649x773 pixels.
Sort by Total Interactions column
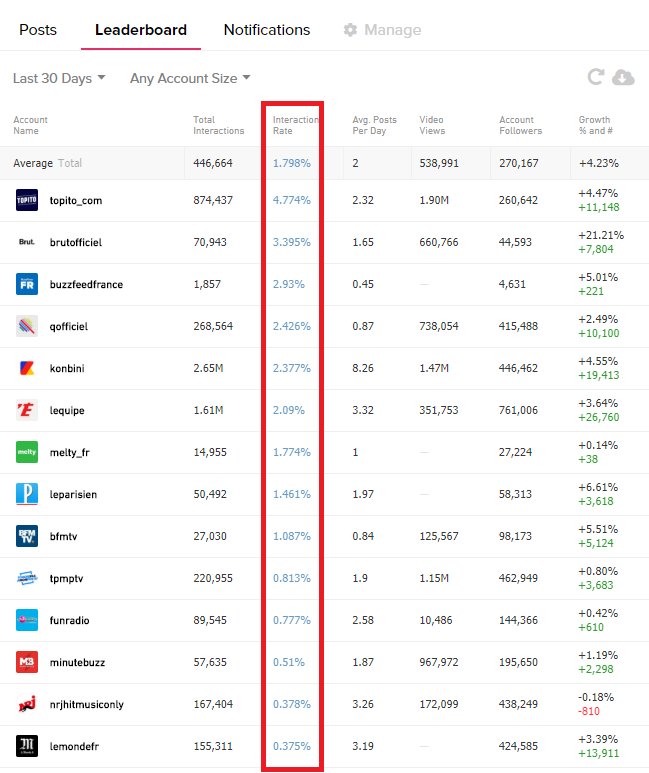tap(218, 125)
